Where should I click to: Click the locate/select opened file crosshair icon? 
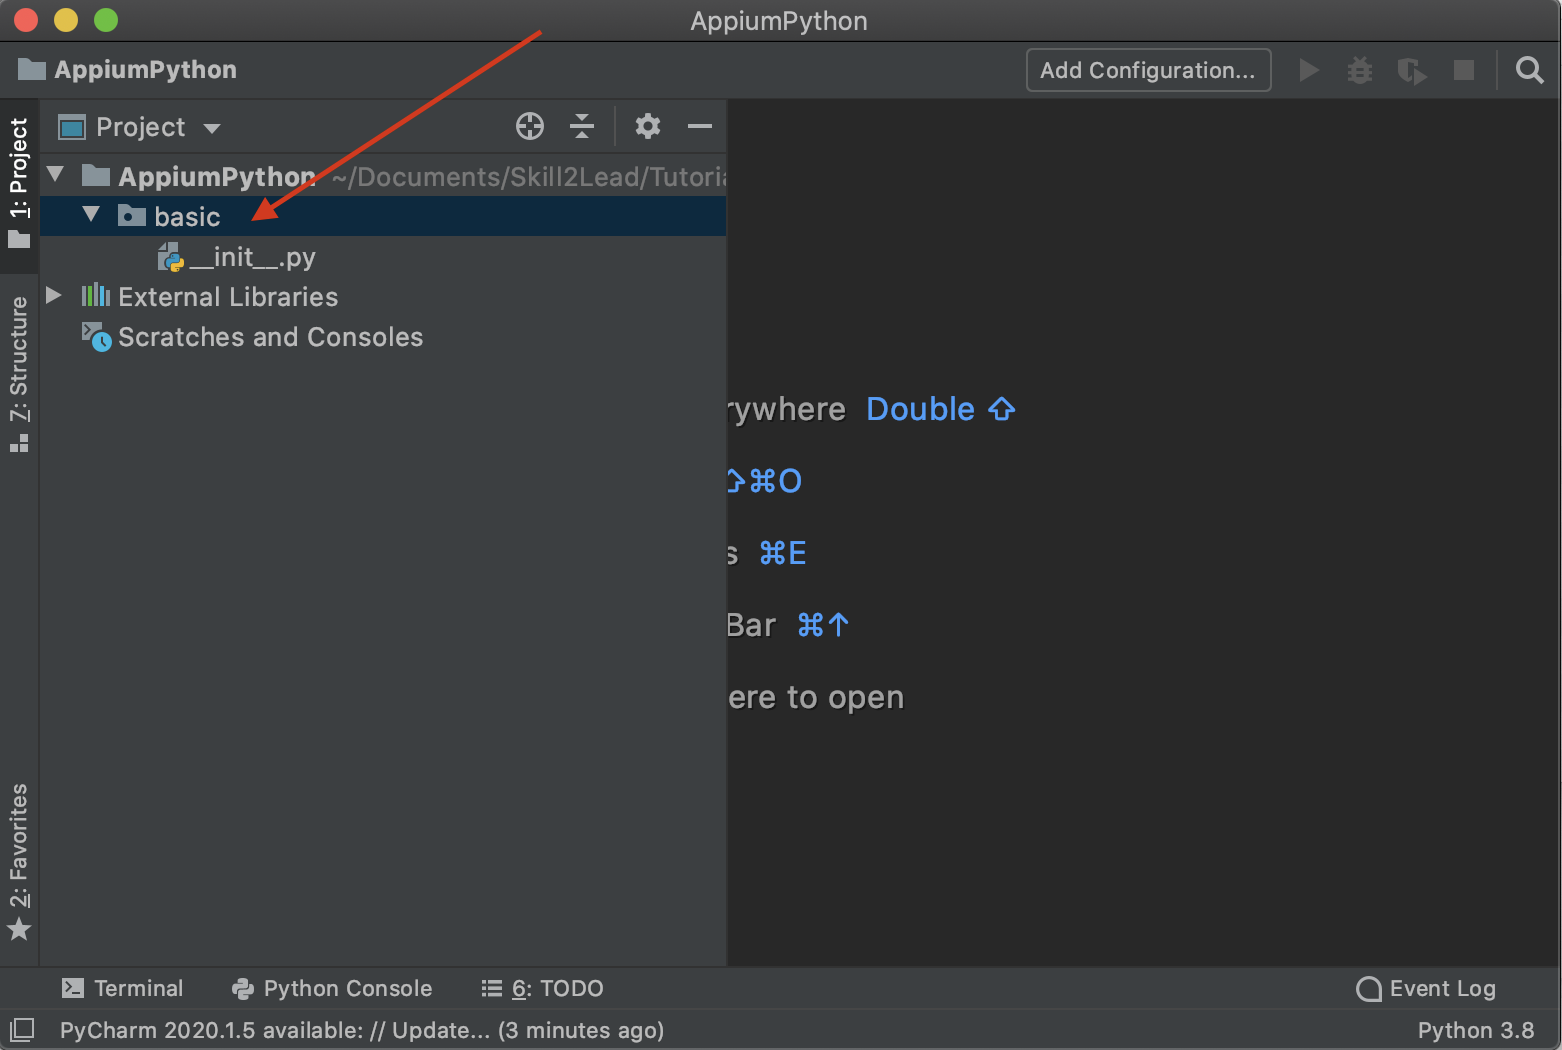[530, 126]
